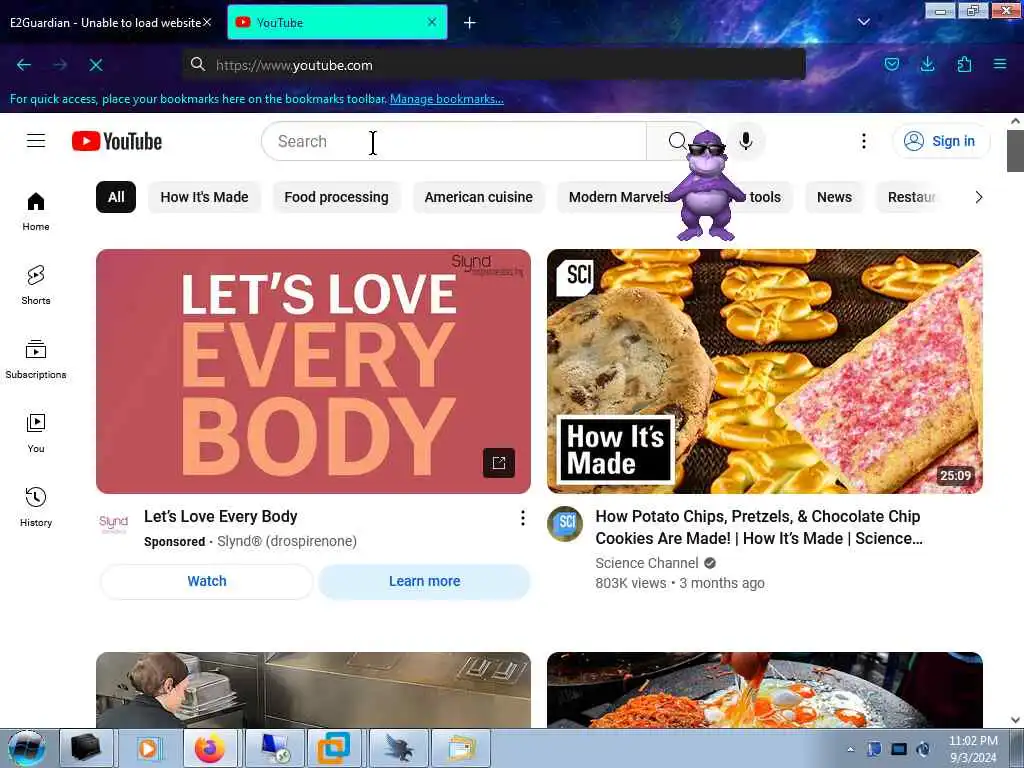Viewport: 1024px width, 768px height.
Task: Close the YouTube tab
Action: click(x=432, y=22)
